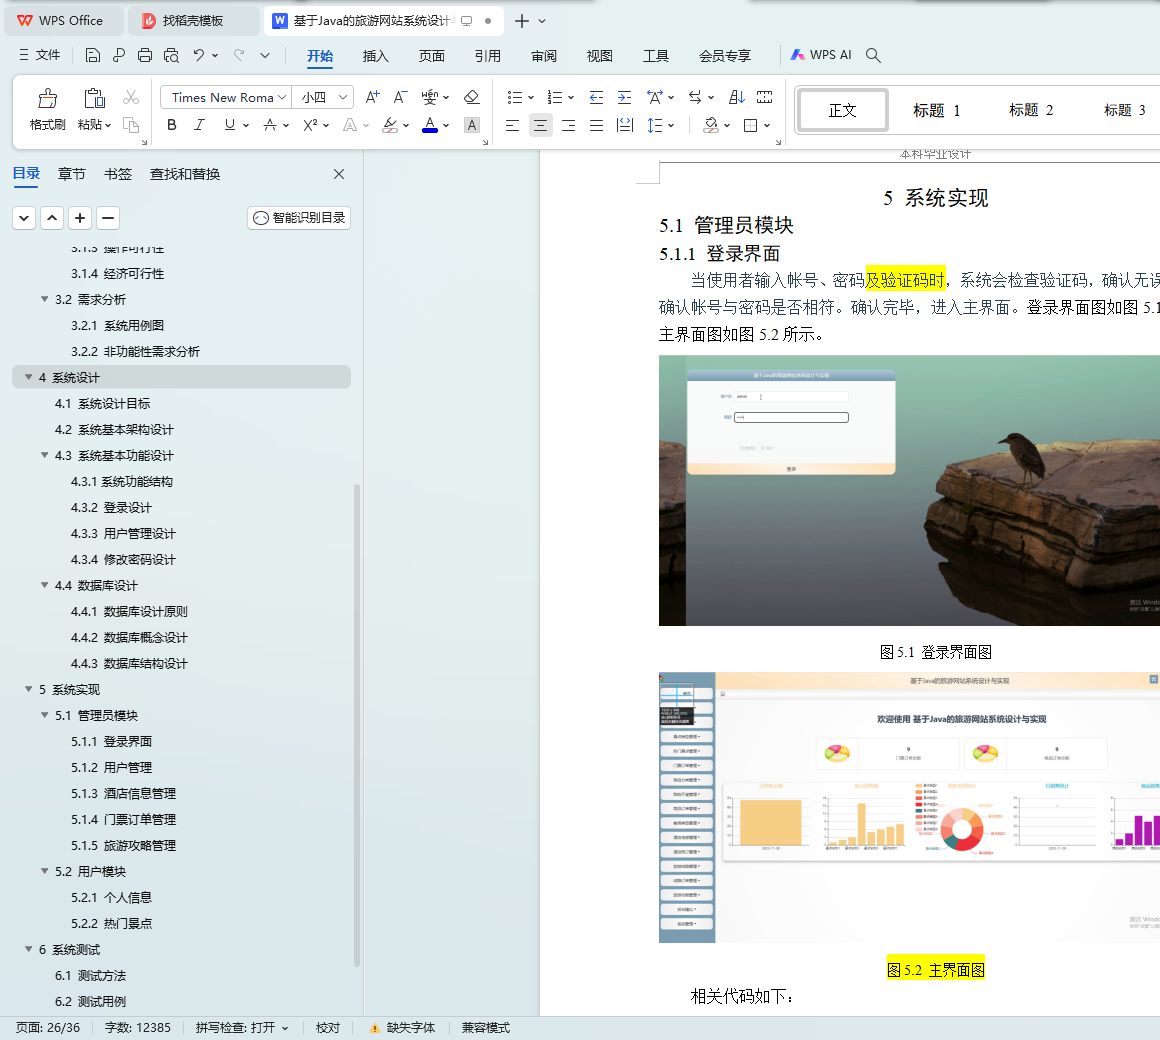Open the 视图 ribbon tab
Image resolution: width=1160 pixels, height=1040 pixels.
point(599,55)
